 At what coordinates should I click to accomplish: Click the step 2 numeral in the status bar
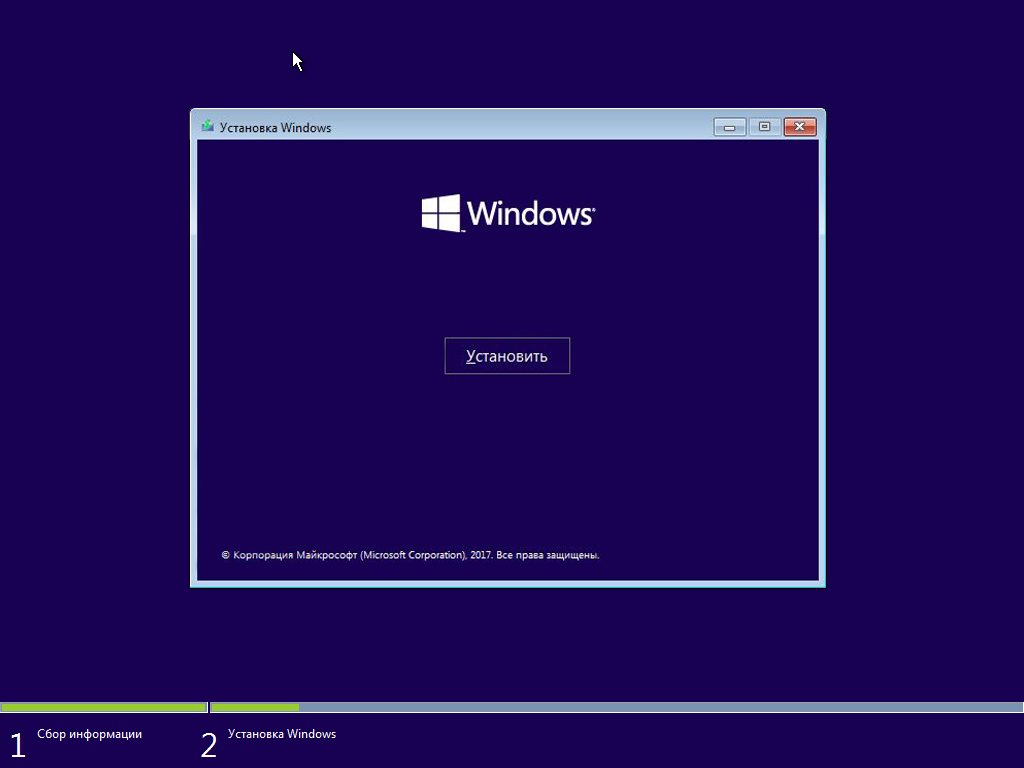tap(210, 745)
